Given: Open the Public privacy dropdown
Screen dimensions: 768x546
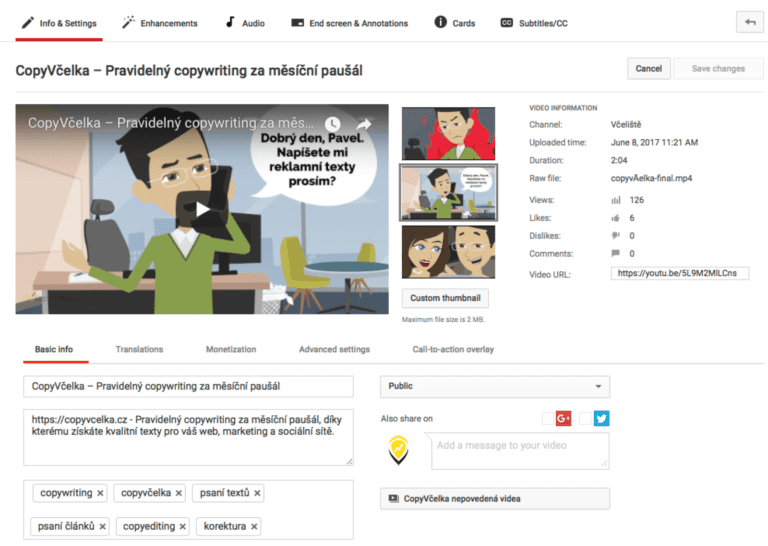Looking at the screenshot, I should click(x=495, y=386).
